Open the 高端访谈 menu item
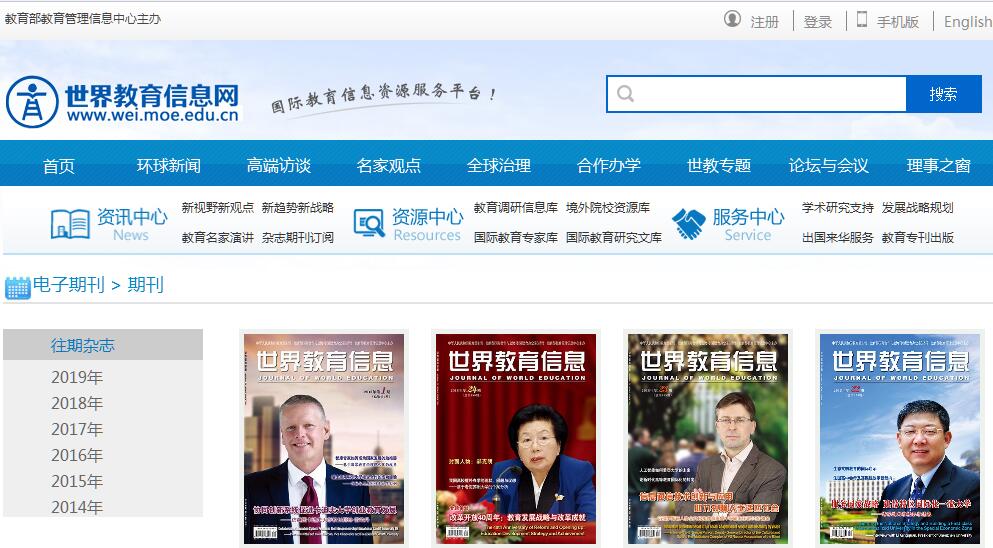 click(278, 165)
